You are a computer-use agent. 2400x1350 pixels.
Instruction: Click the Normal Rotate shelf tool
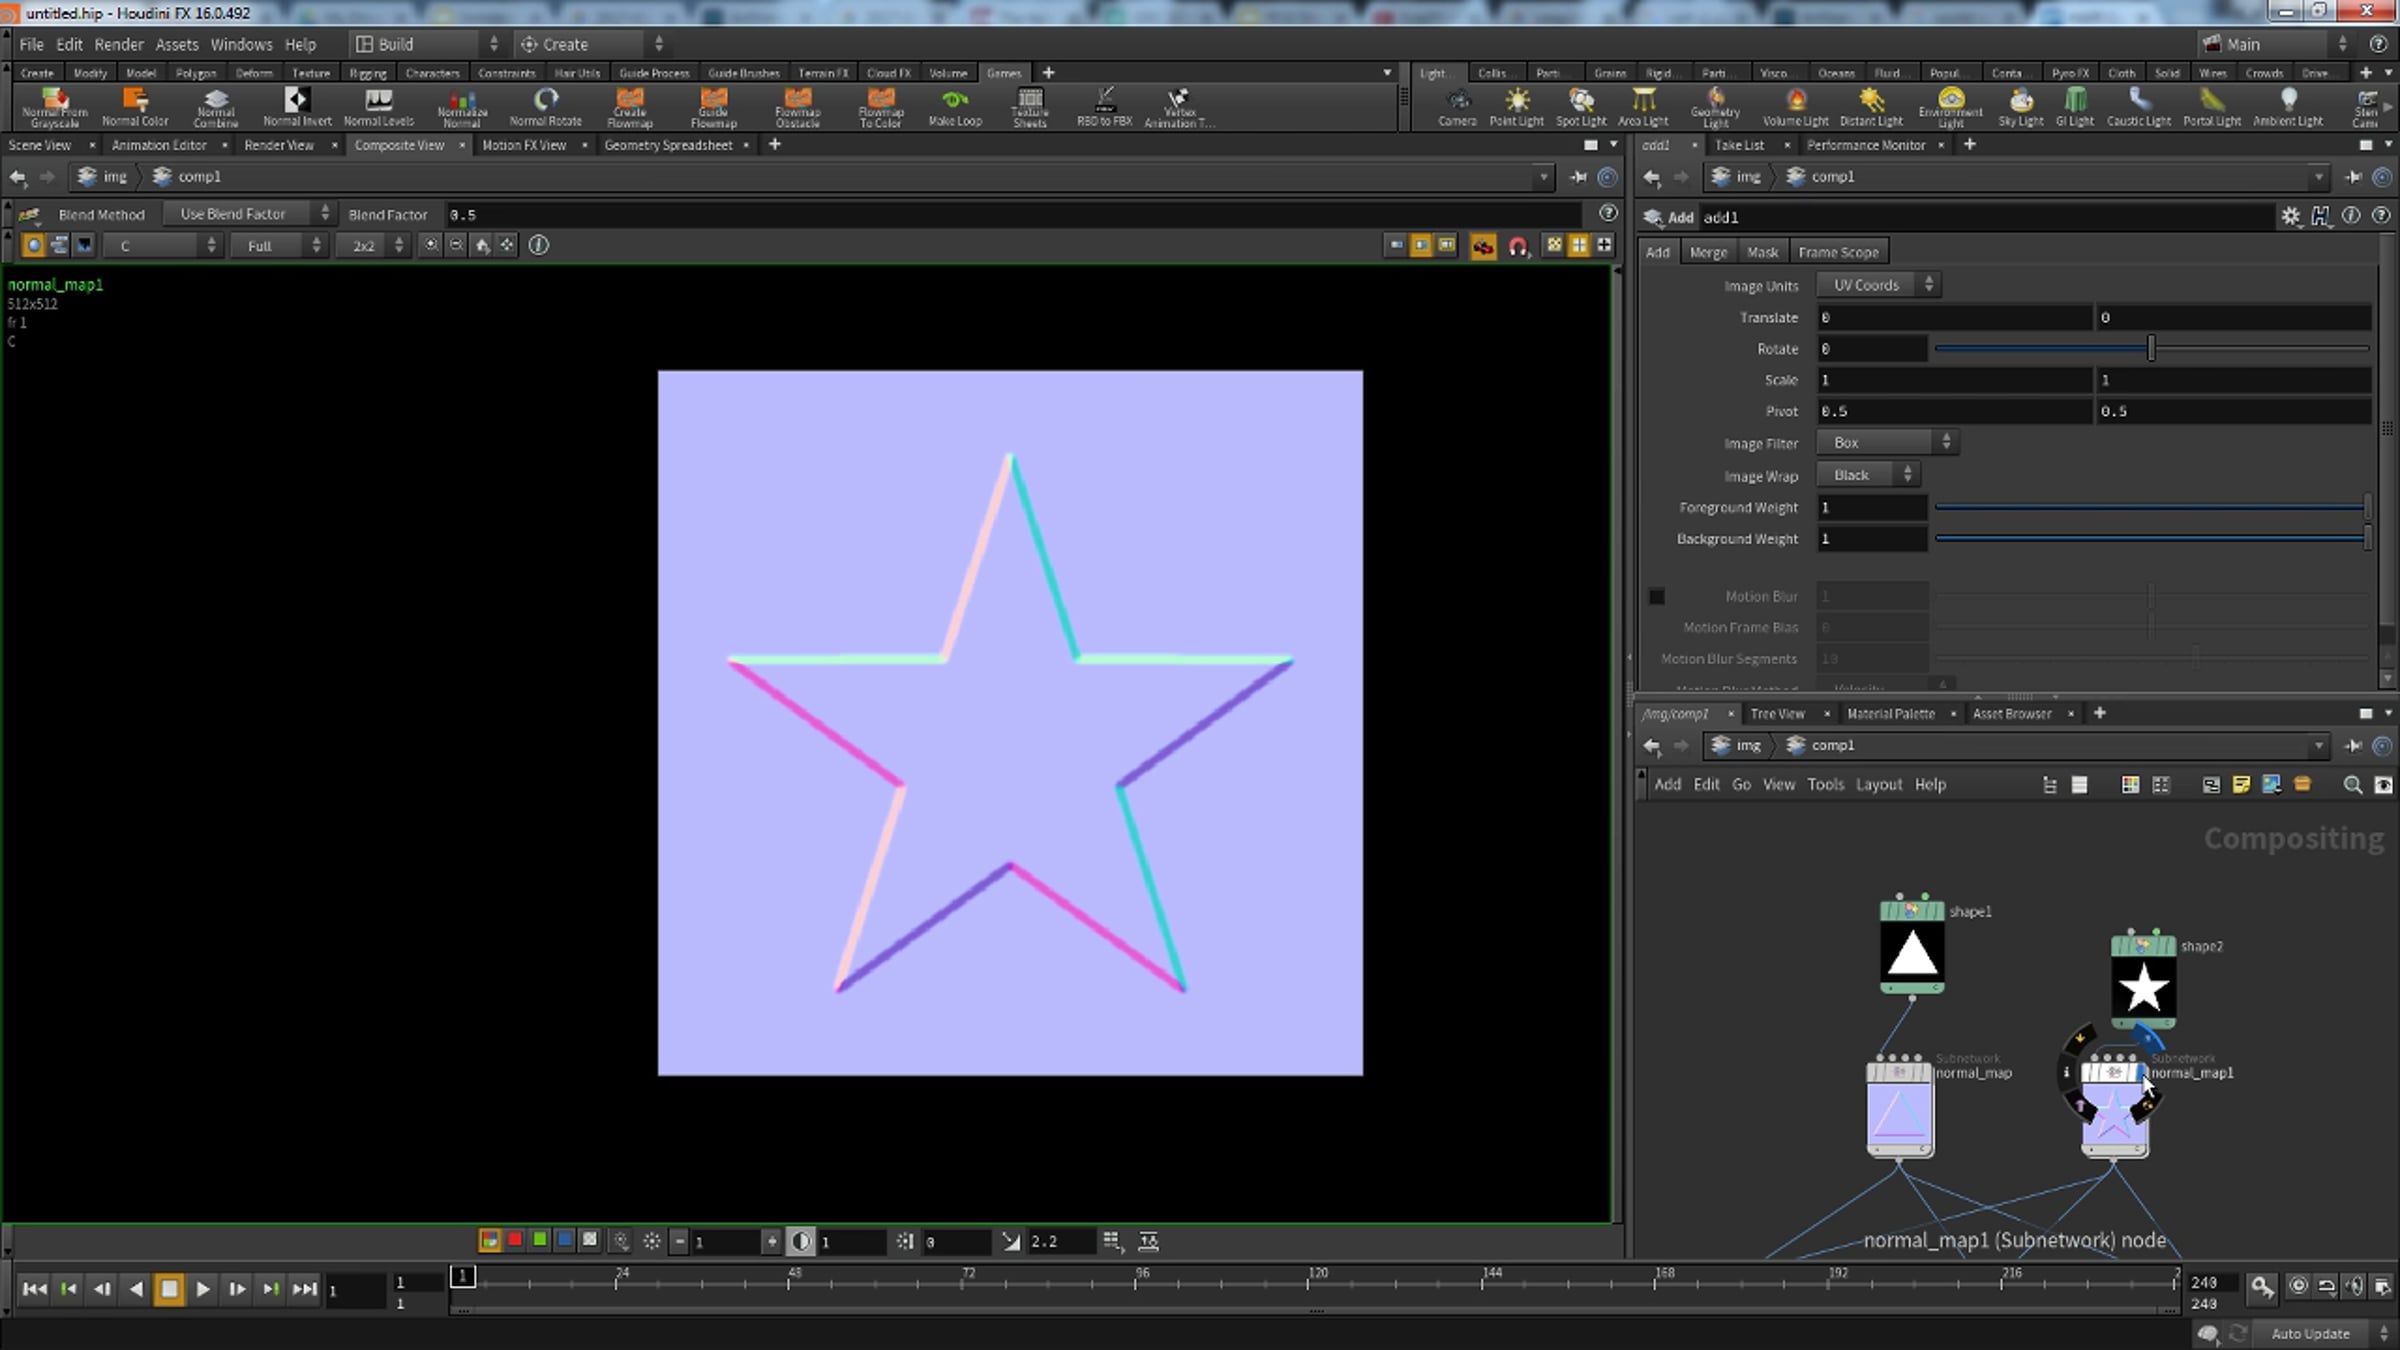pyautogui.click(x=545, y=106)
